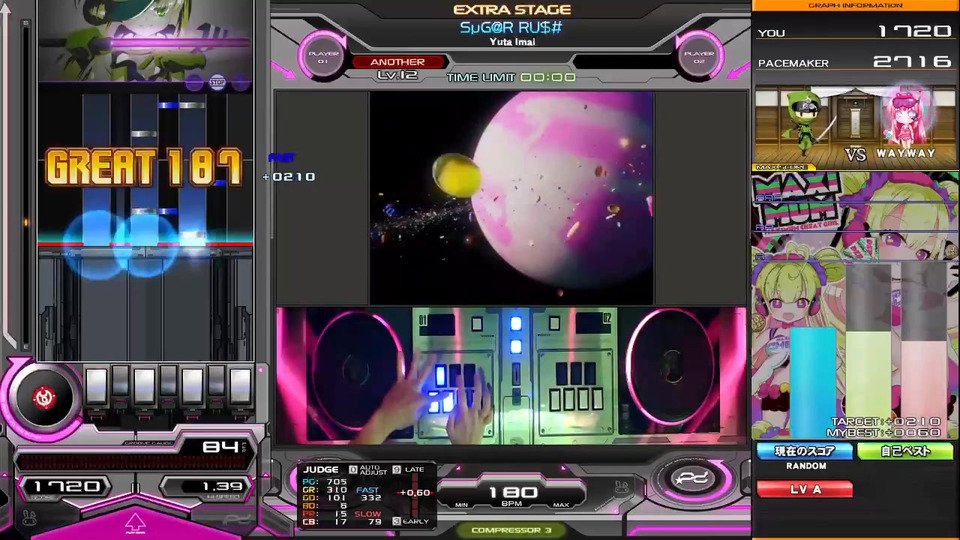
Task: Click the LATE count number box
Action: [397, 470]
